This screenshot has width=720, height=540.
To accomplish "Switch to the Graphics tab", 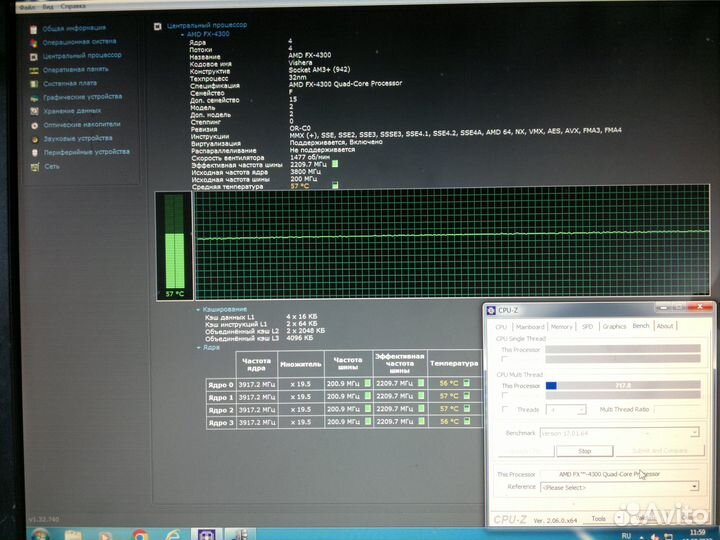I will click(614, 326).
